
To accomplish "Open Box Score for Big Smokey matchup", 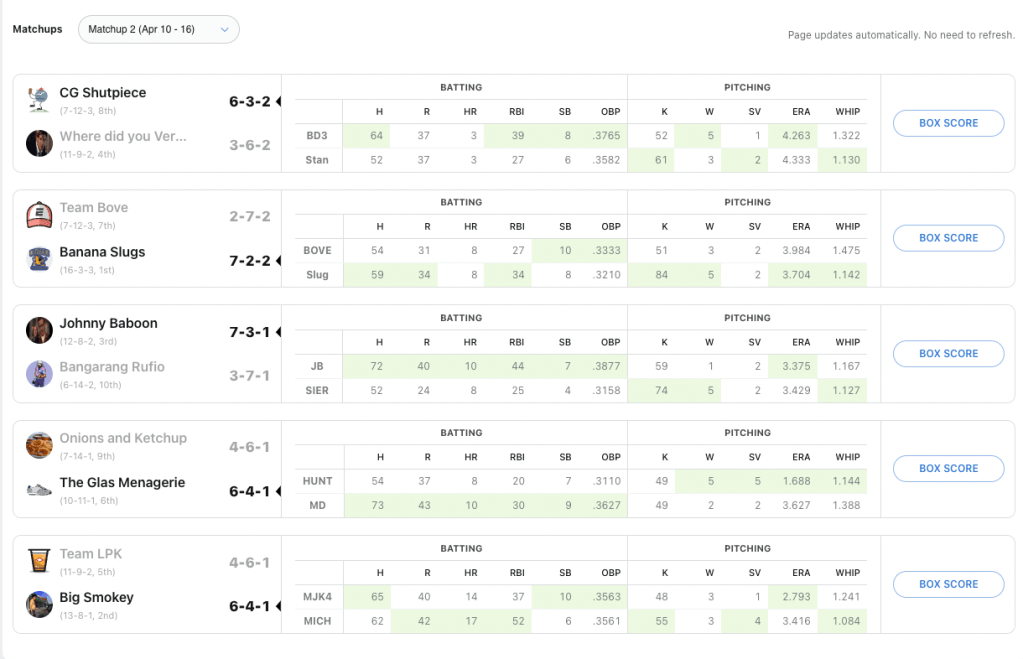I will (948, 584).
